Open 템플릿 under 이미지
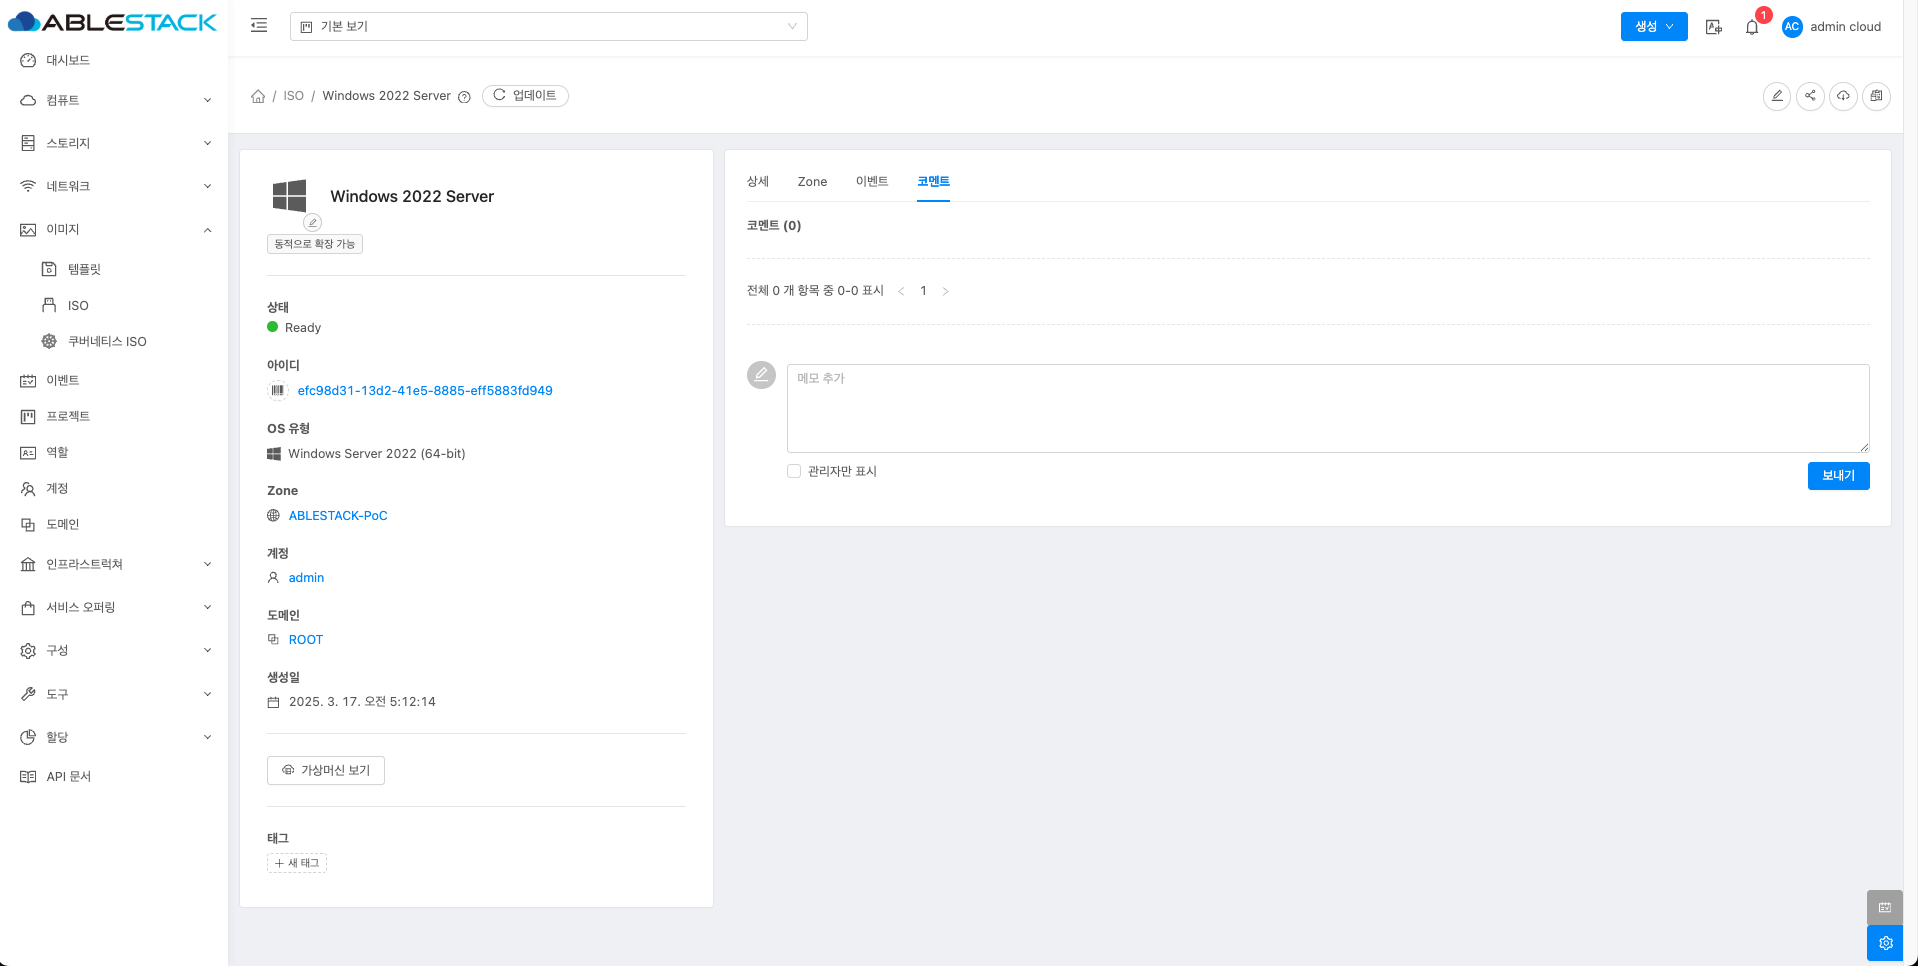 115,269
